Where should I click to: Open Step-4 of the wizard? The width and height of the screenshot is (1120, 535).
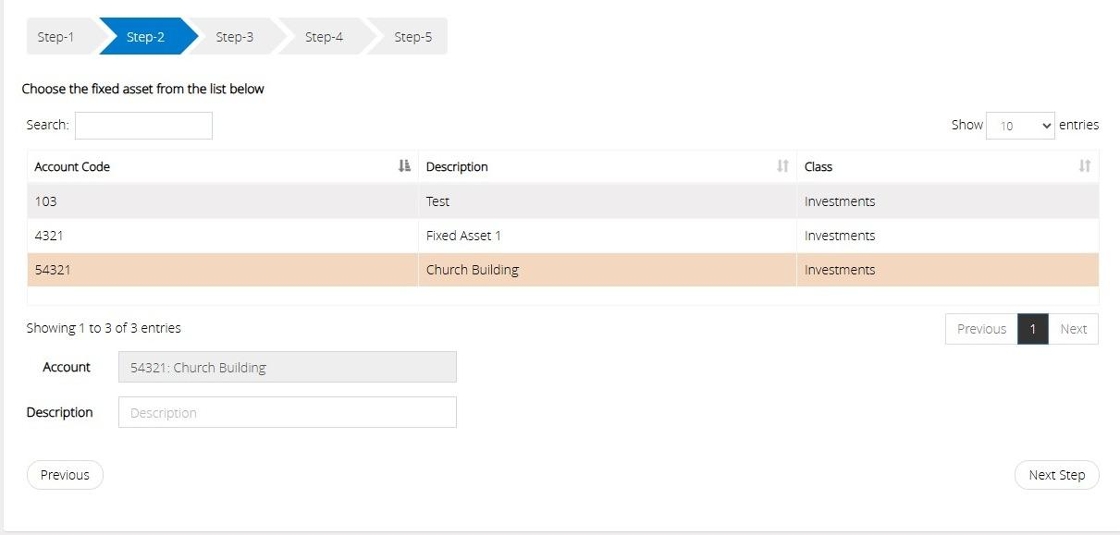click(324, 37)
